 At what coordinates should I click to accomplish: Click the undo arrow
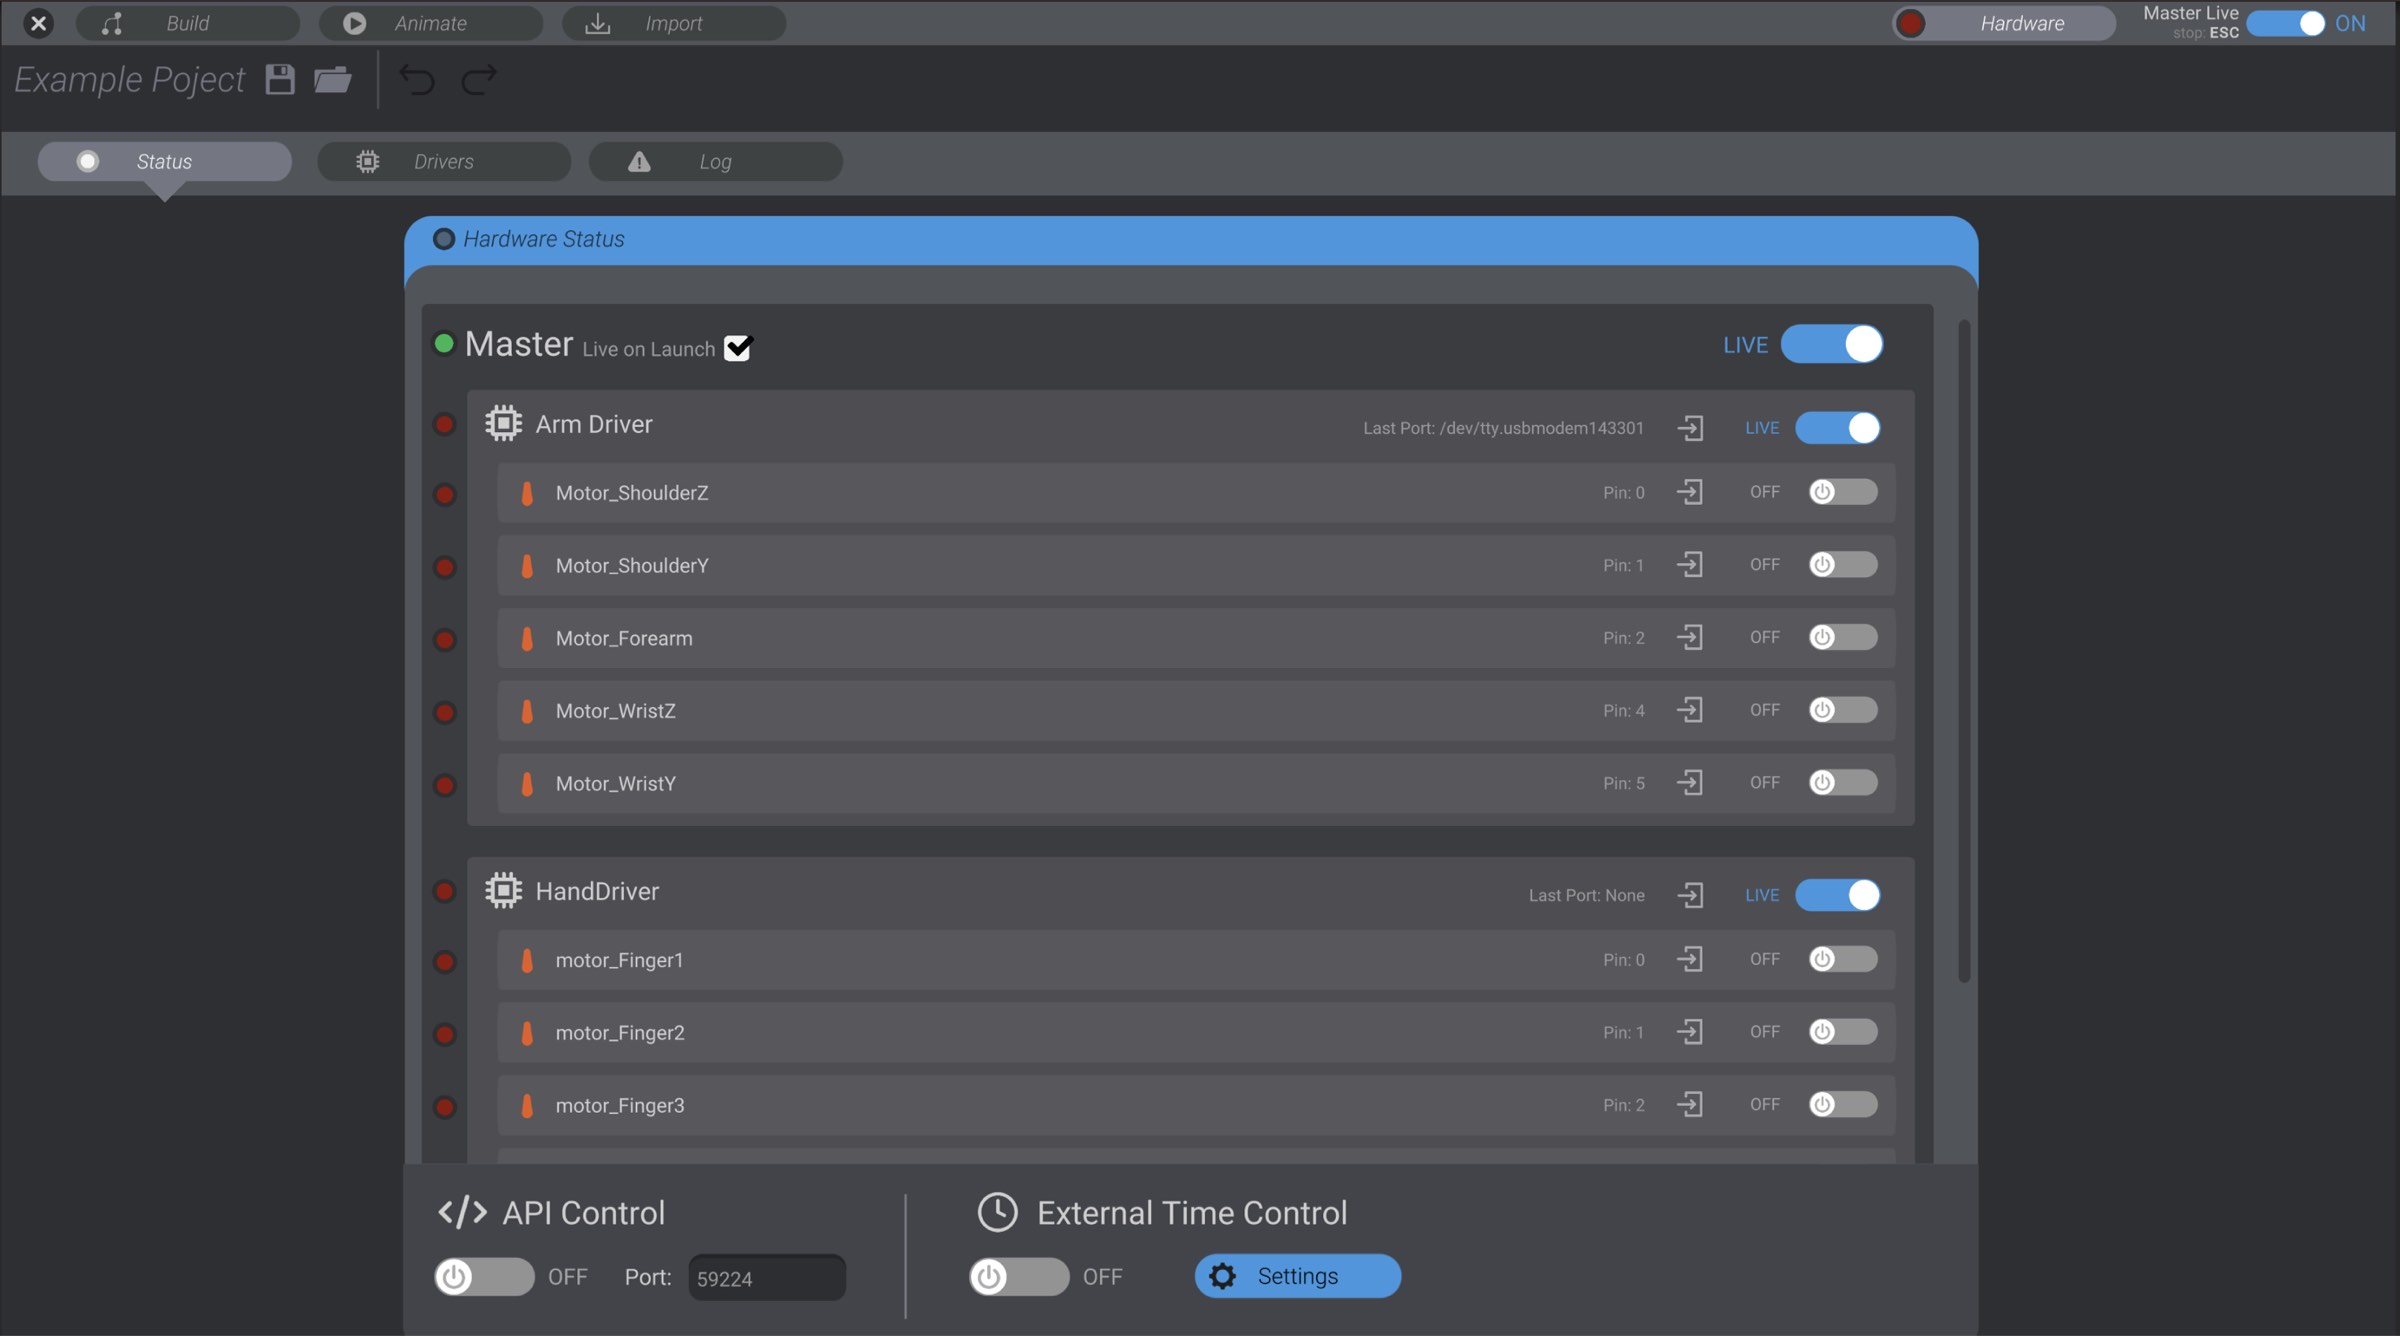point(419,80)
